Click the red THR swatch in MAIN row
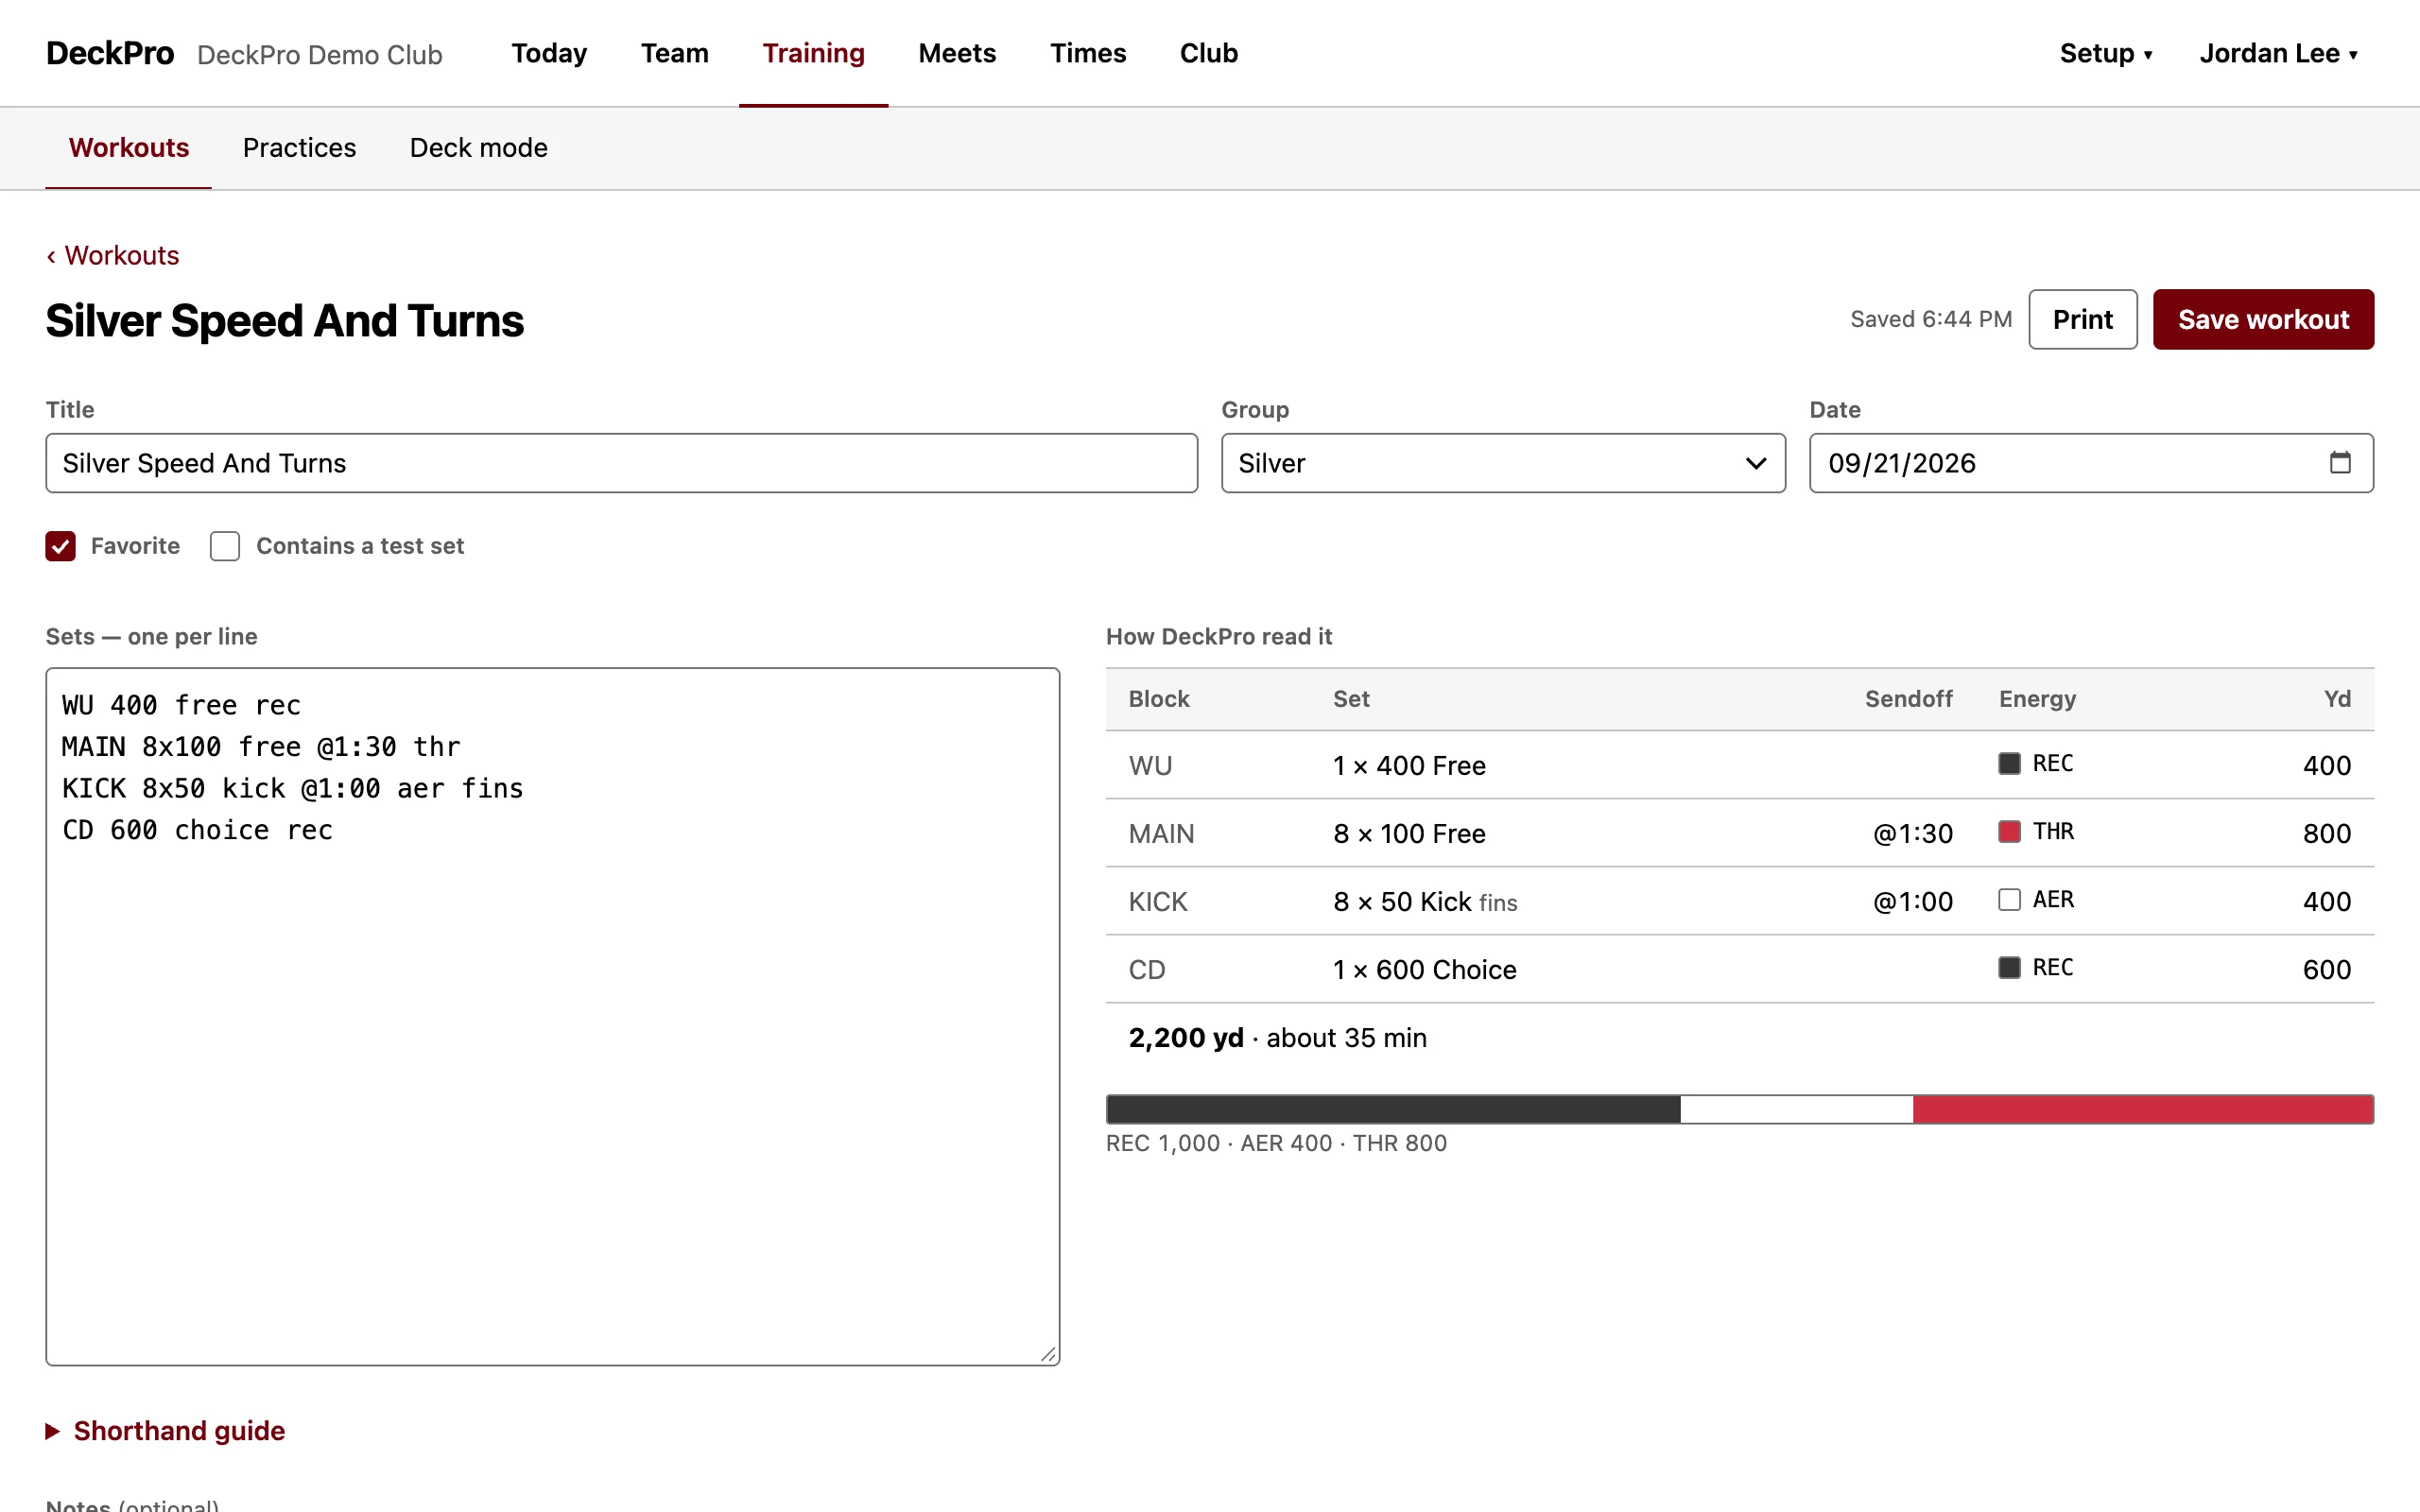The height and width of the screenshot is (1512, 2420). click(x=2009, y=831)
